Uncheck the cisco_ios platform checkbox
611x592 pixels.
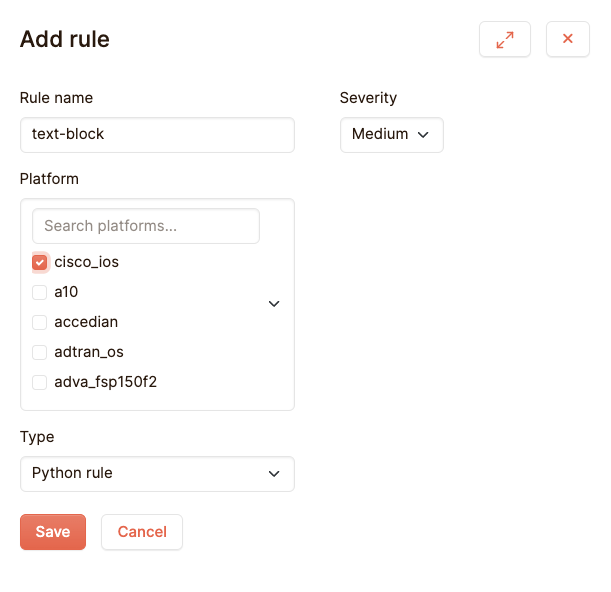(x=40, y=262)
